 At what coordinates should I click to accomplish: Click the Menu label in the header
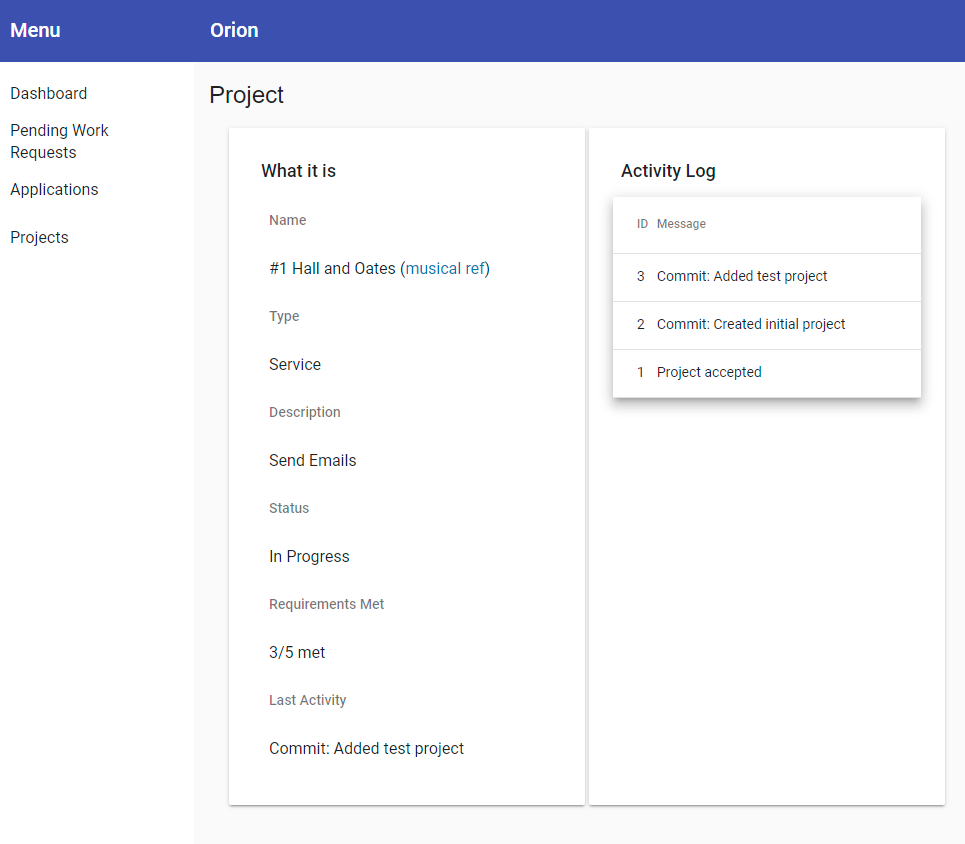coord(35,30)
